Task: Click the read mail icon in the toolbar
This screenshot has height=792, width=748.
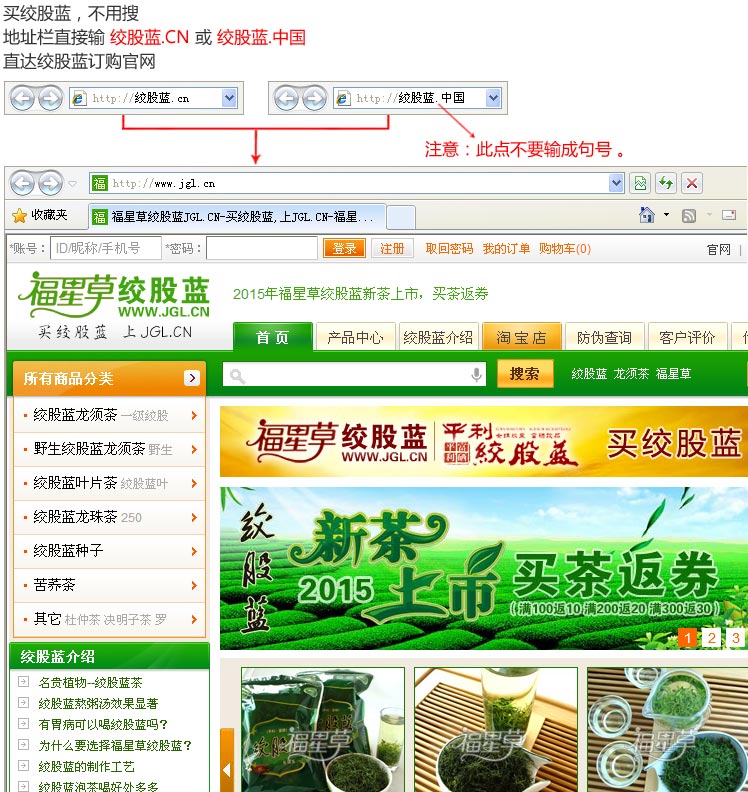Action: pos(729,215)
